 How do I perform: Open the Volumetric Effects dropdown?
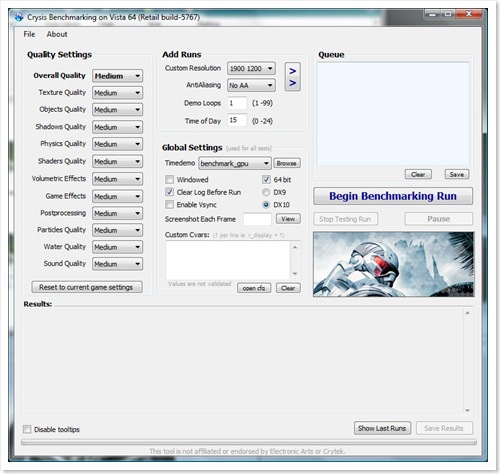117,179
